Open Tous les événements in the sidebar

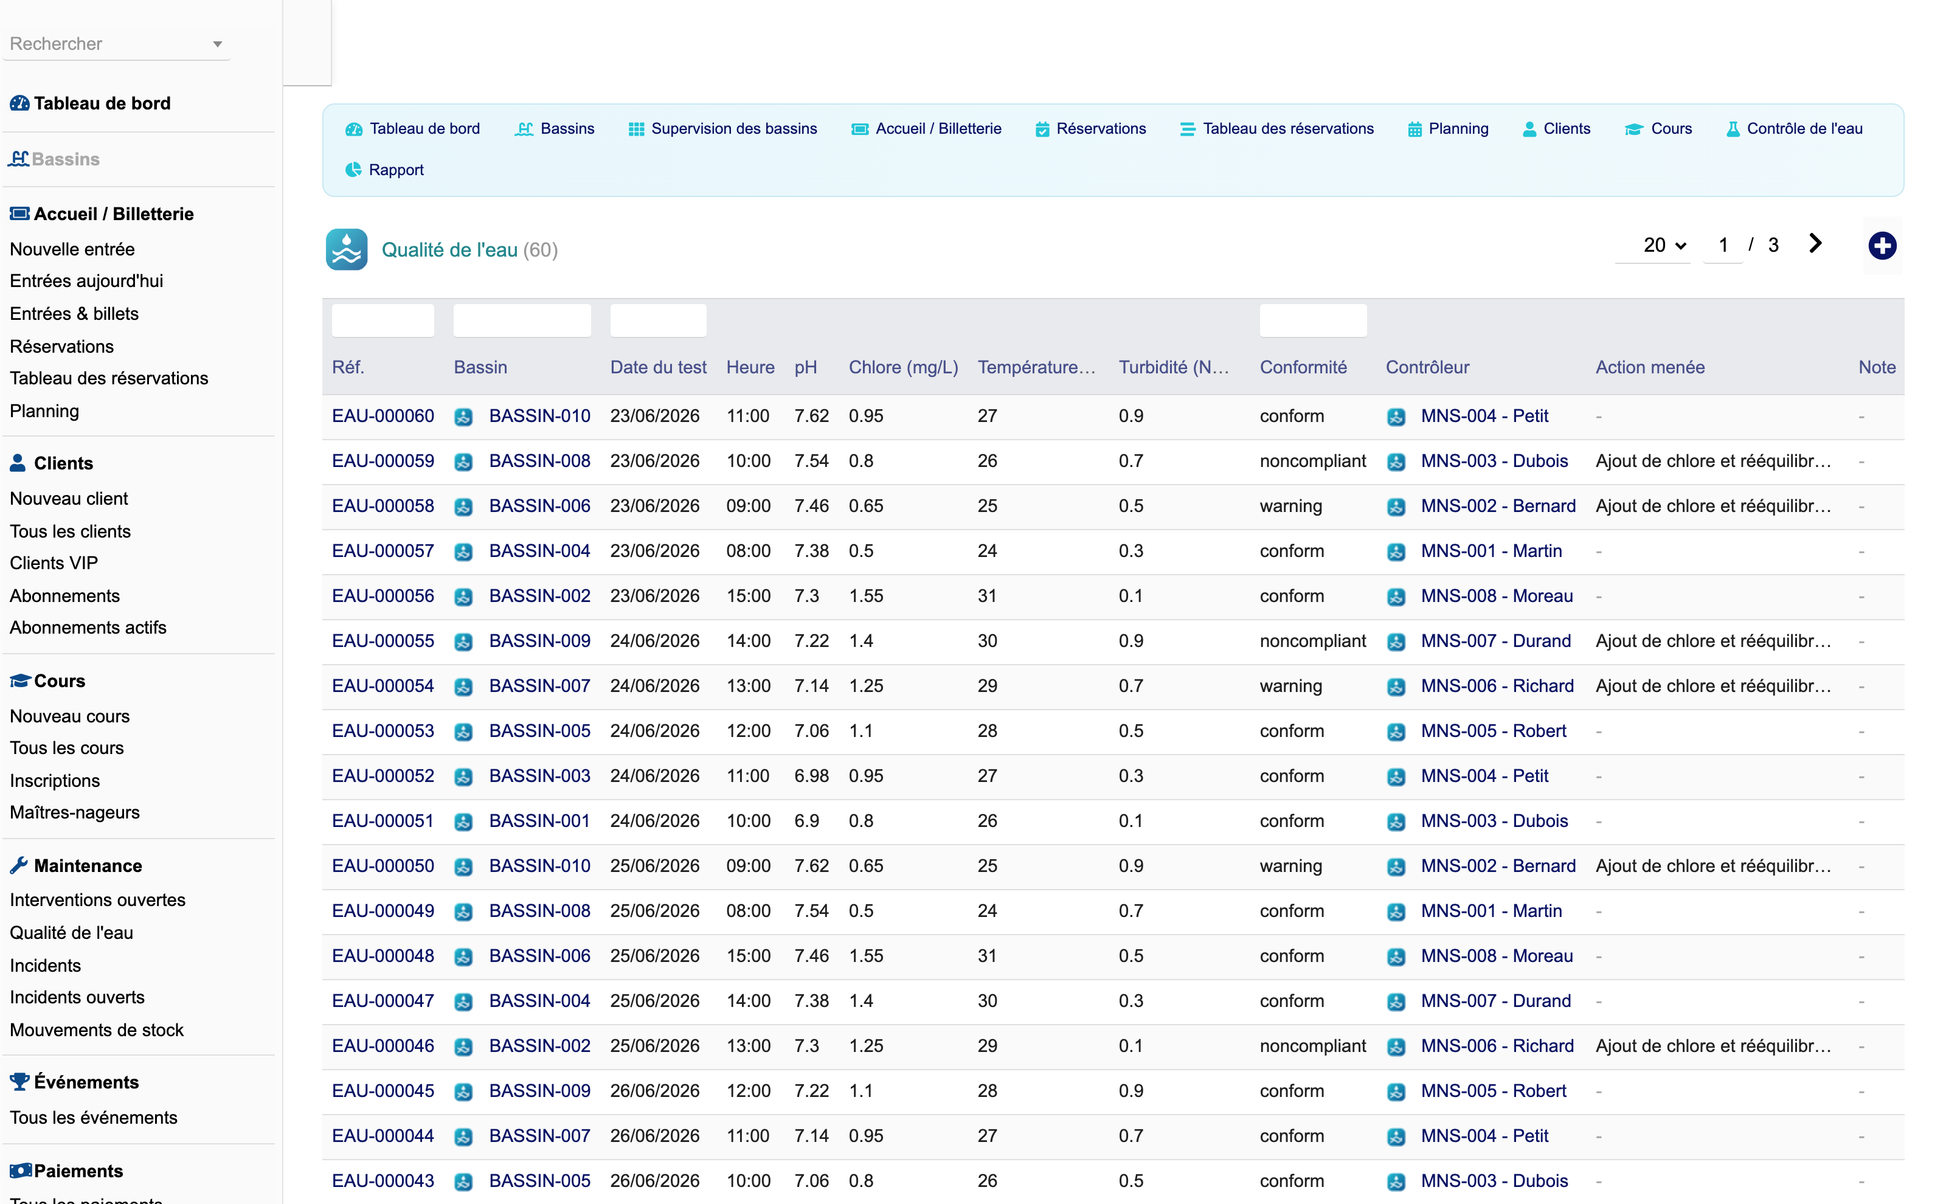point(93,1117)
